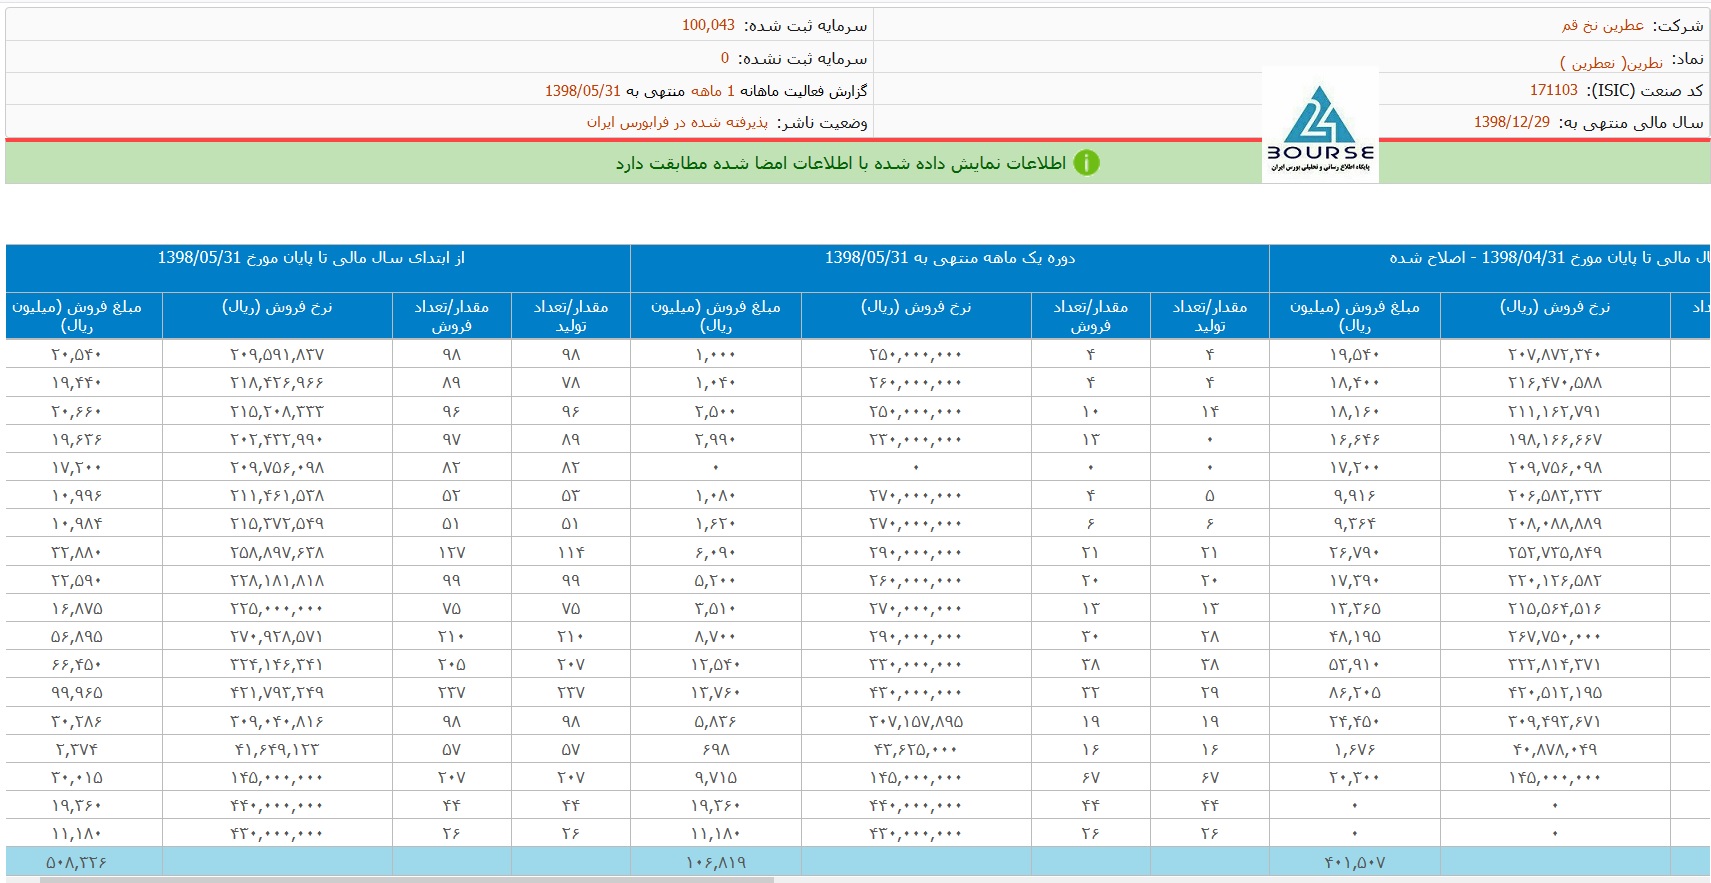The width and height of the screenshot is (1711, 883).
Task: Select sale amount cell ۲۰,۵۴۰
Action: pos(77,354)
